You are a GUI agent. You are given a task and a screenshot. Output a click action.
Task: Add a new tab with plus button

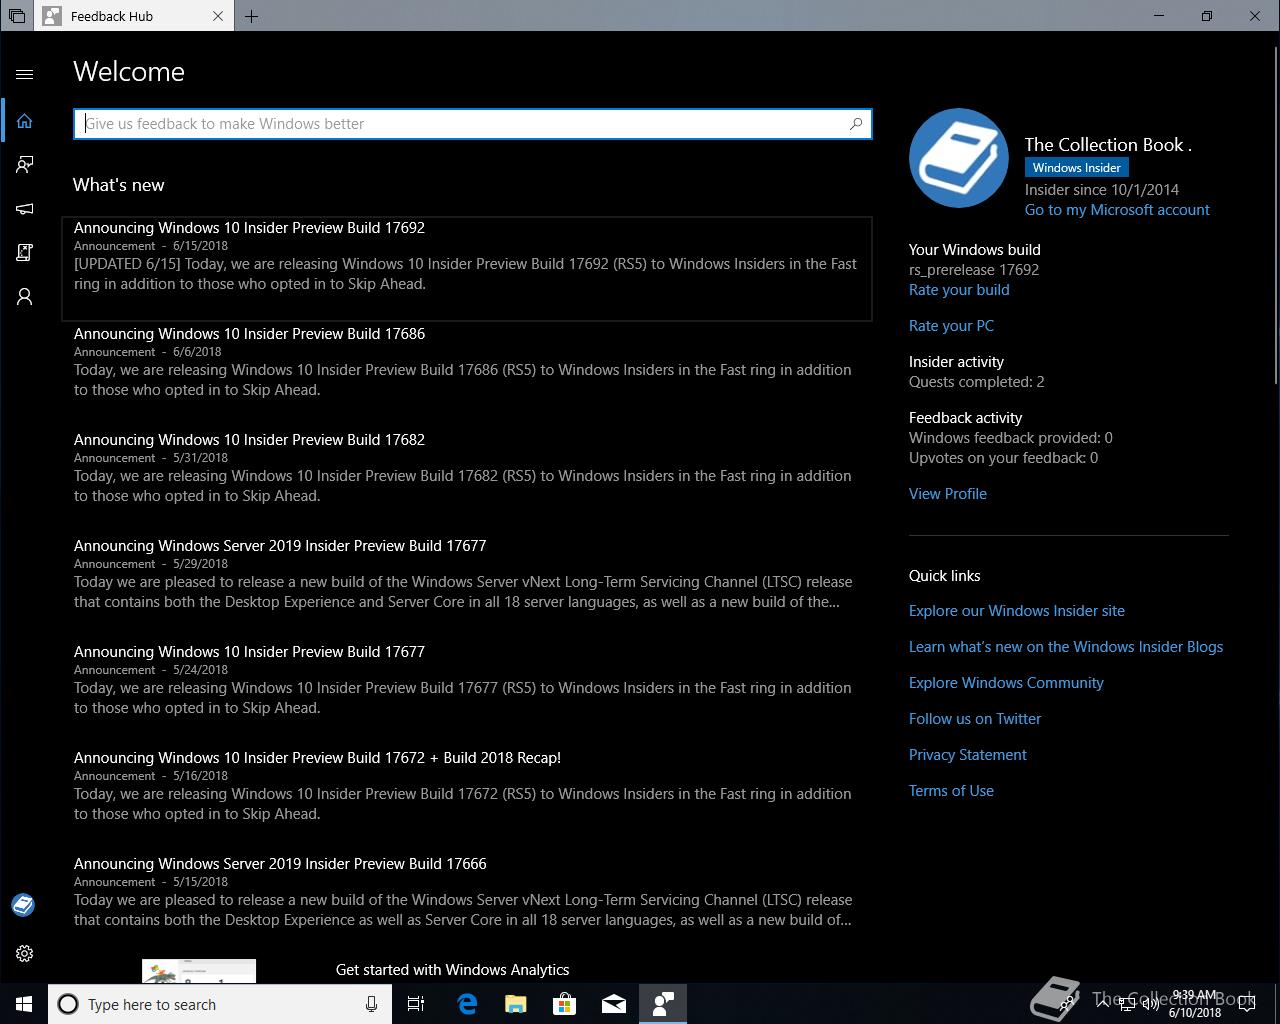(251, 16)
